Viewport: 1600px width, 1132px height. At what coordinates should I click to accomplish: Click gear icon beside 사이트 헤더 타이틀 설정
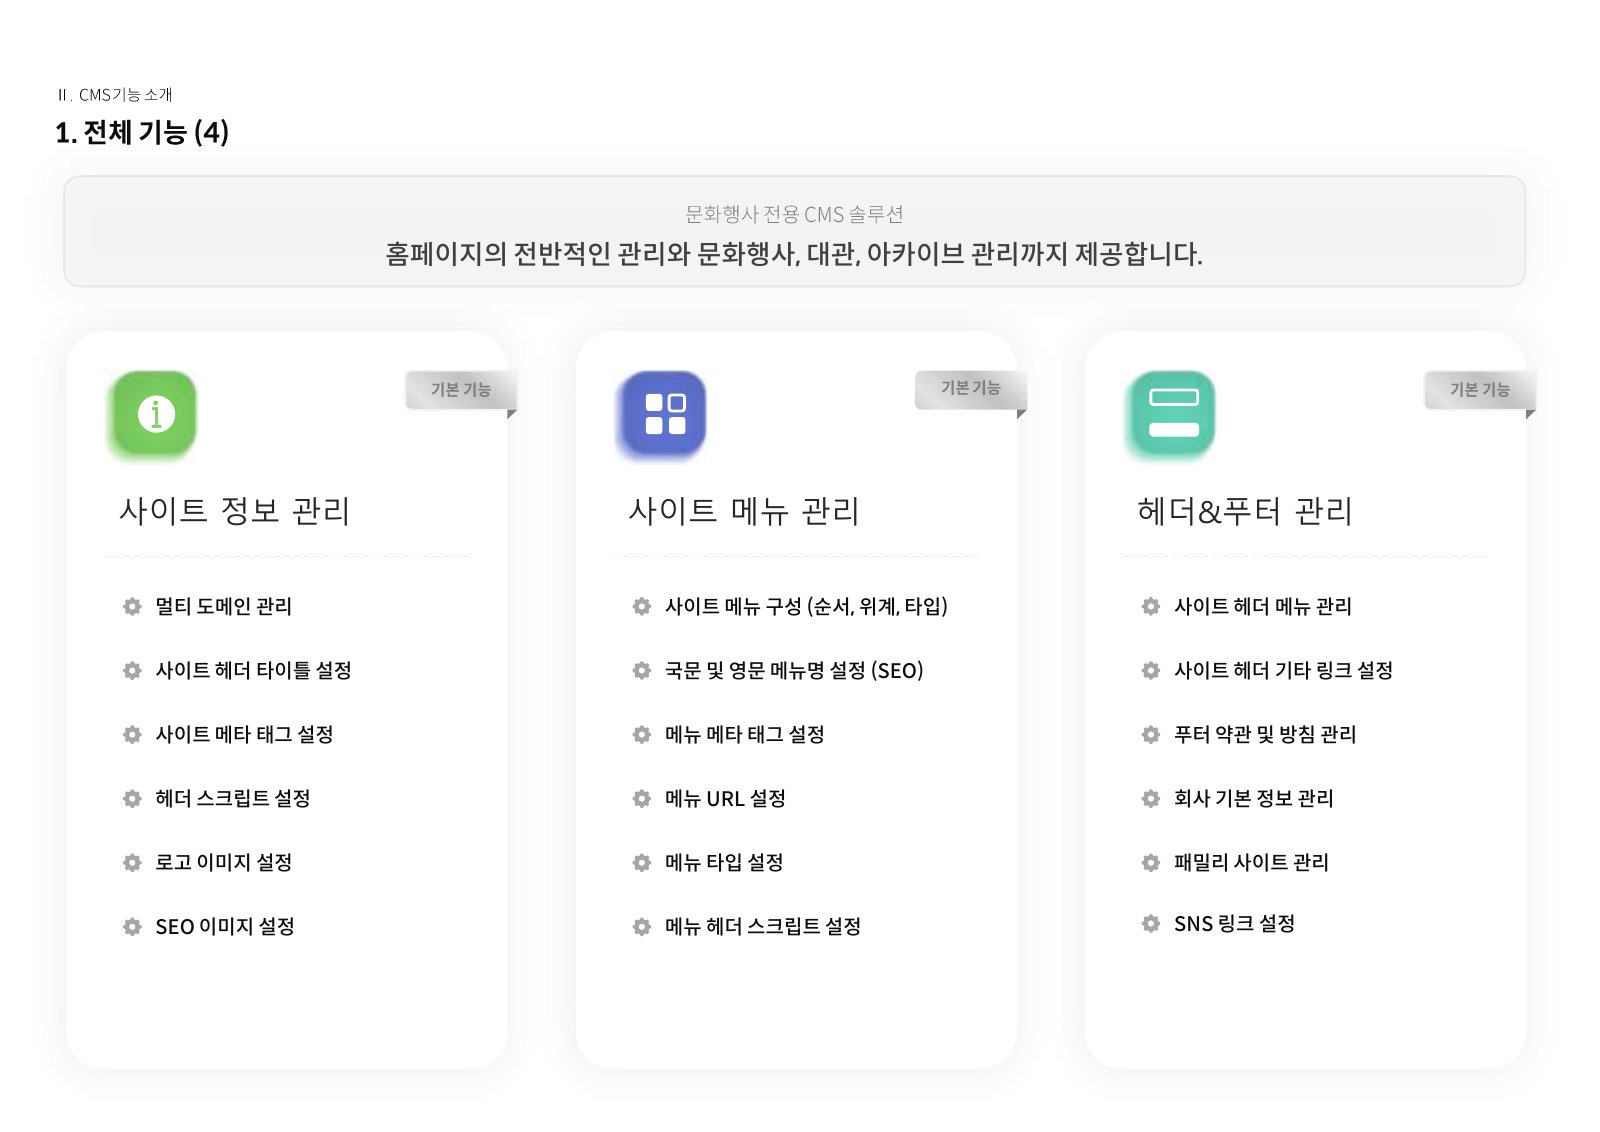[132, 670]
